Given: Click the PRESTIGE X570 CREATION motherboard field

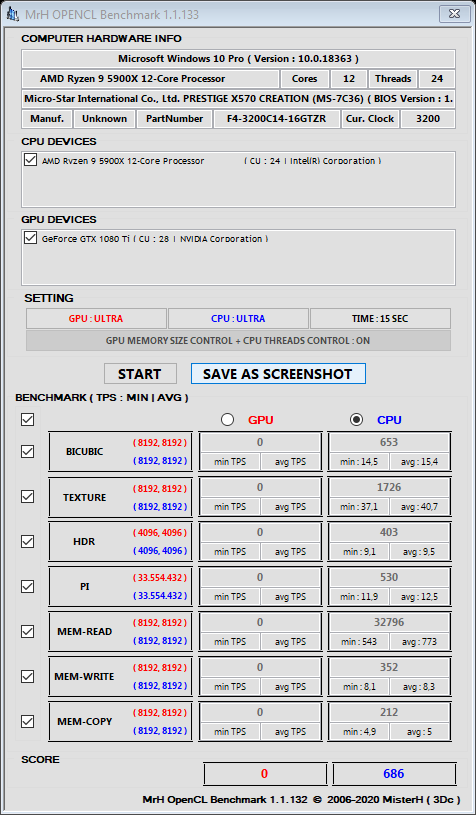Looking at the screenshot, I should pos(239,99).
